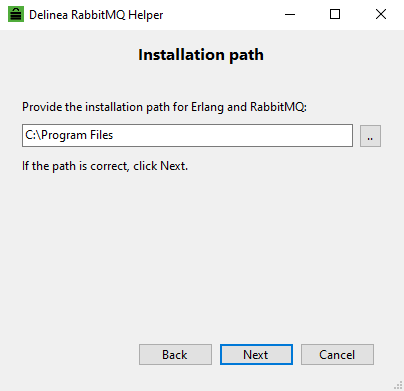
Task: Click the 'Provide the installation path' label
Action: [x=164, y=107]
